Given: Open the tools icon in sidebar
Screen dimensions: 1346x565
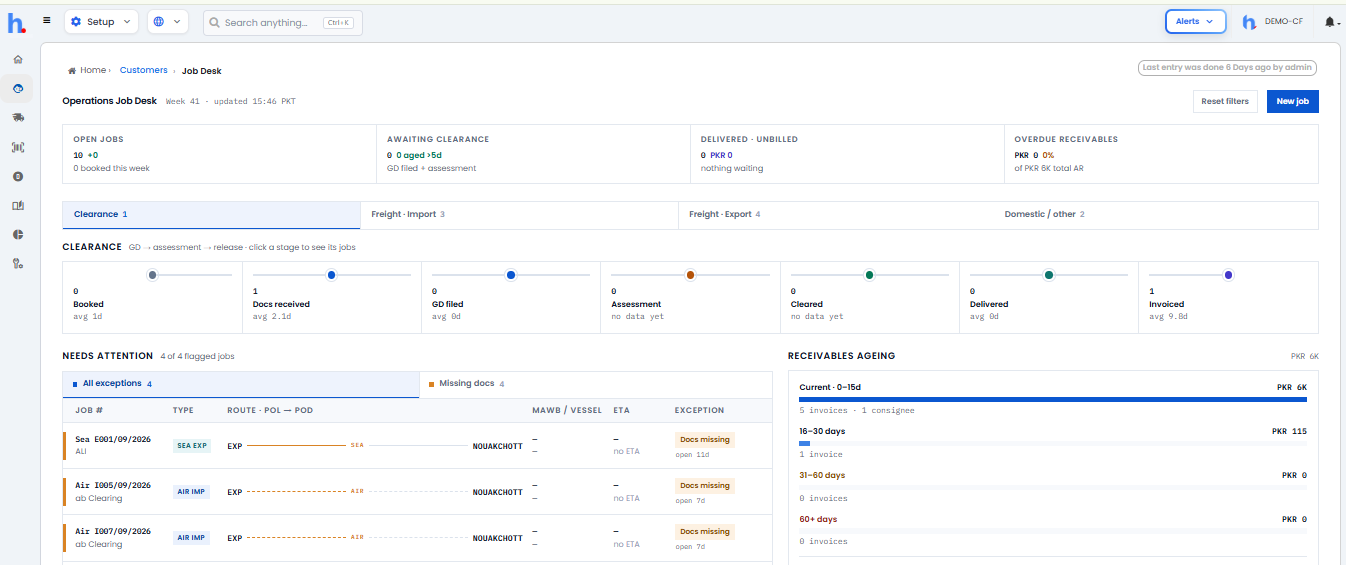Looking at the screenshot, I should point(18,263).
